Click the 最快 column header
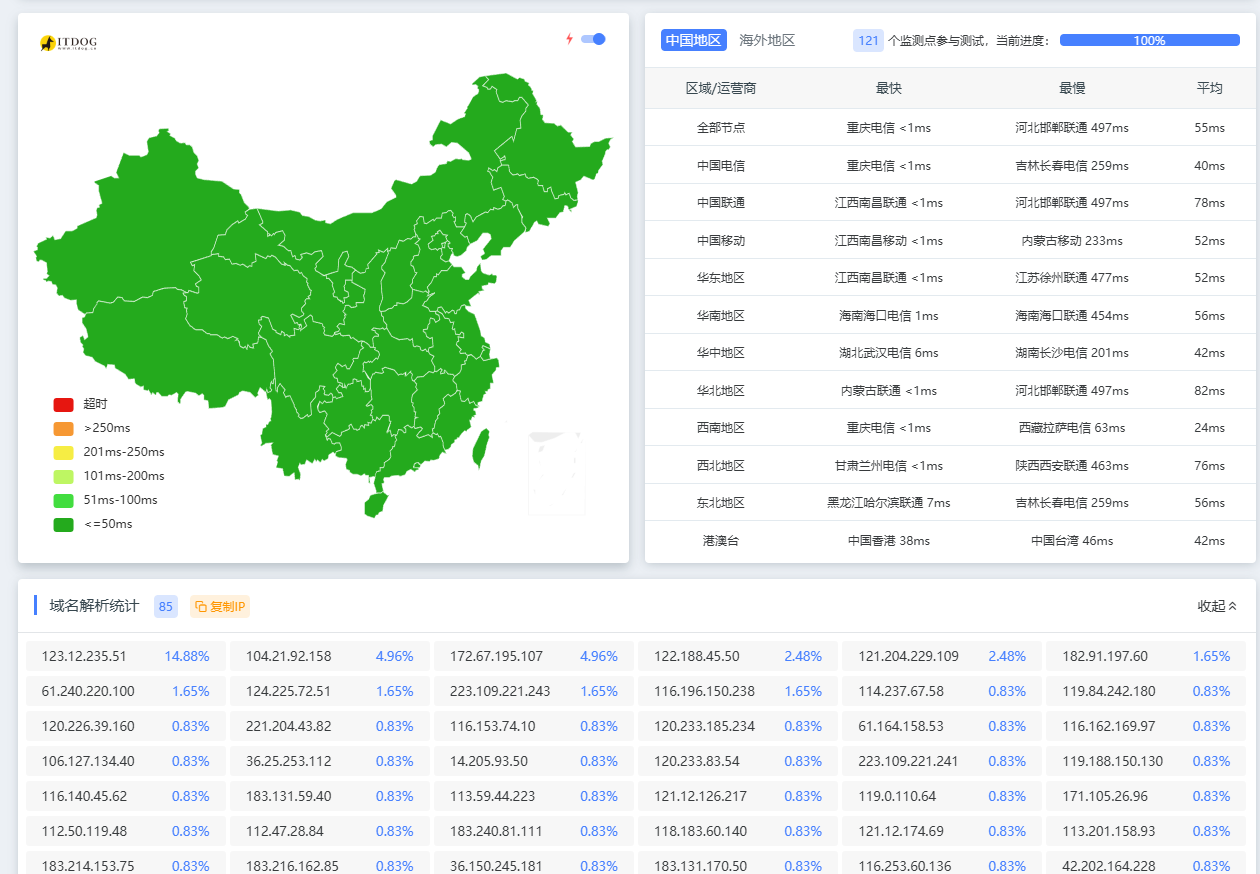The image size is (1260, 874). point(889,88)
